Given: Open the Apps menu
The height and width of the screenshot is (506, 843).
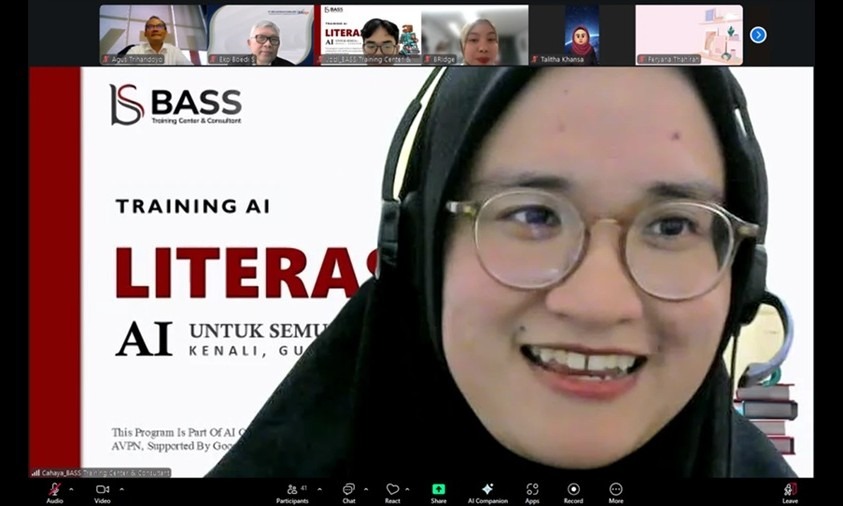Looking at the screenshot, I should click(x=532, y=489).
